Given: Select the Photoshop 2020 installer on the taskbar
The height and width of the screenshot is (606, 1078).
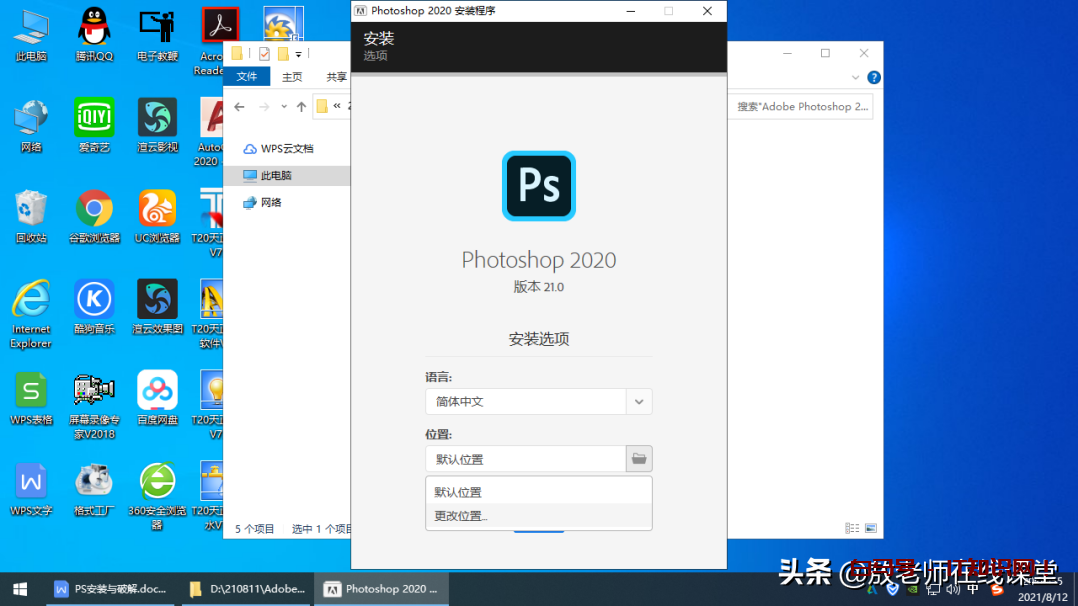Looking at the screenshot, I should pos(381,589).
